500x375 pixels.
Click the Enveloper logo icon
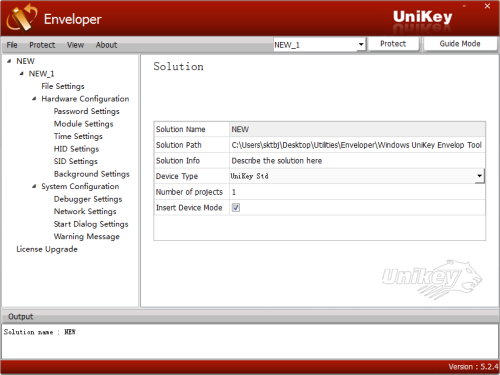[22, 18]
